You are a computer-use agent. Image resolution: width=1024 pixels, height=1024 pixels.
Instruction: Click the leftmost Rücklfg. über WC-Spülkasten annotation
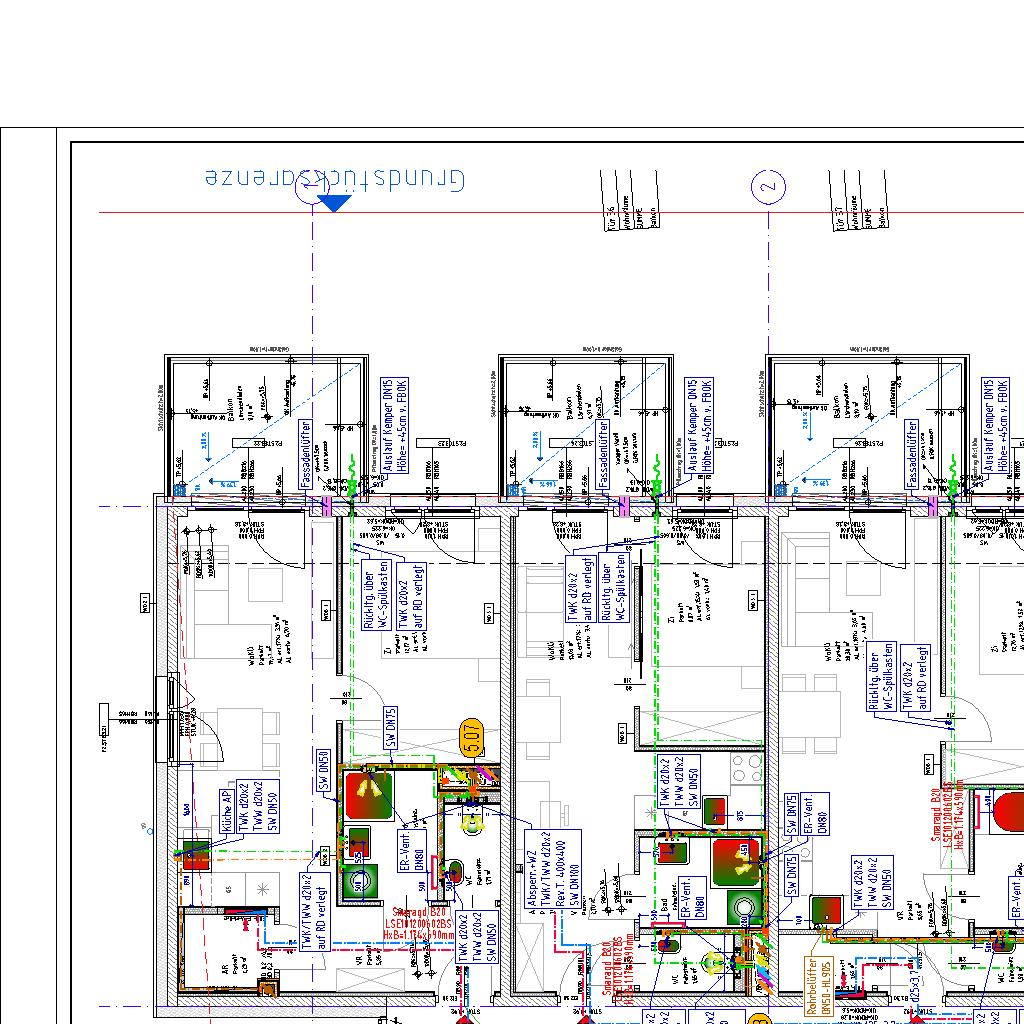click(x=369, y=594)
